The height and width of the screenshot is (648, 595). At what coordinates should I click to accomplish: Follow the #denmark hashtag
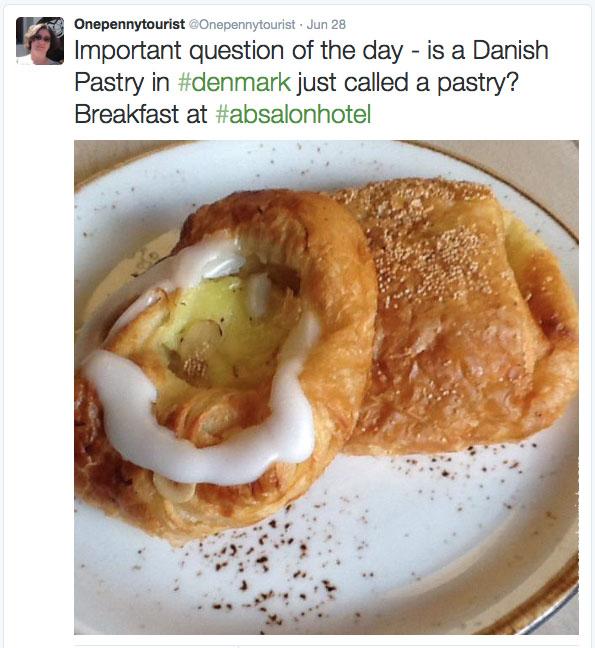pos(235,82)
